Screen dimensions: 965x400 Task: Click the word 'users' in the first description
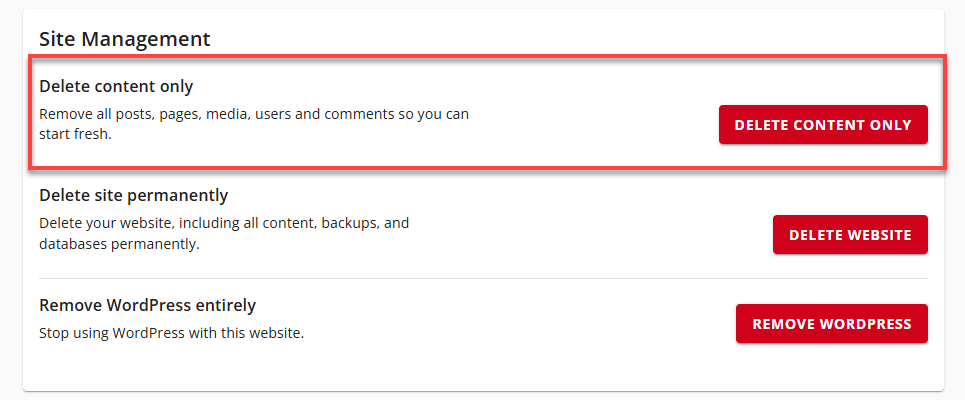coord(273,114)
